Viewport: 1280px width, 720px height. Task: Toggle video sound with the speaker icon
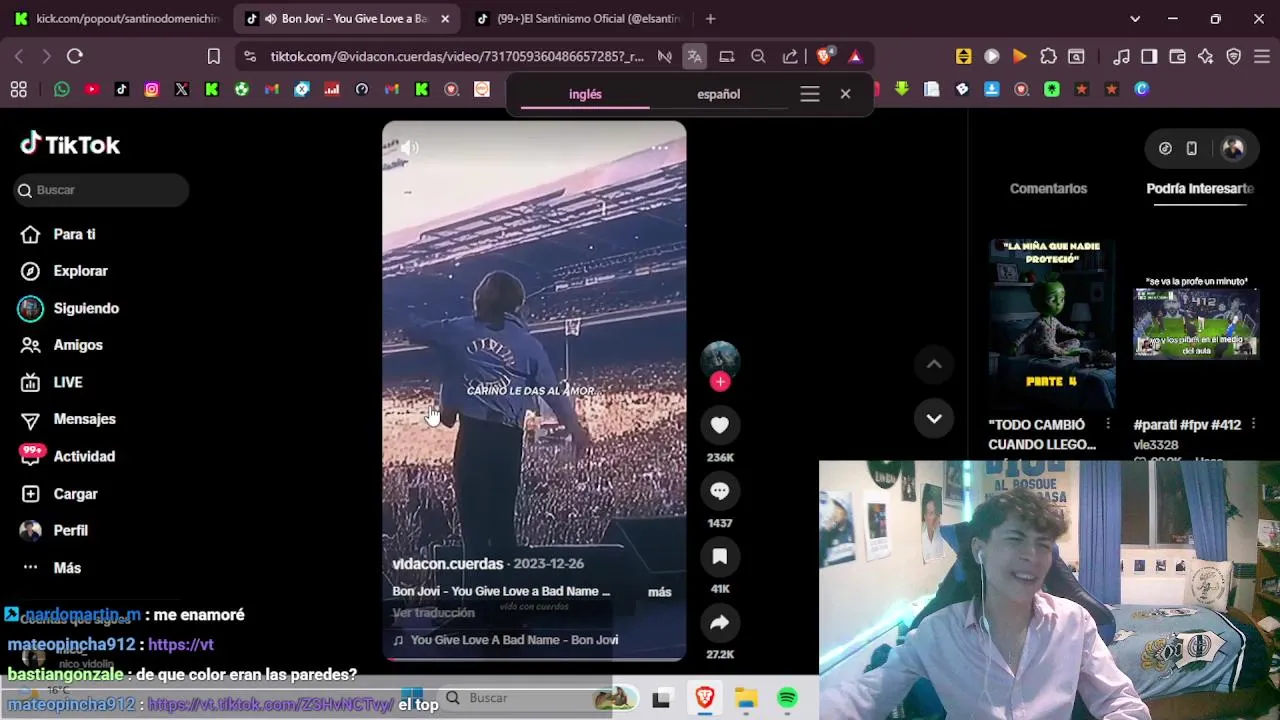(x=409, y=148)
